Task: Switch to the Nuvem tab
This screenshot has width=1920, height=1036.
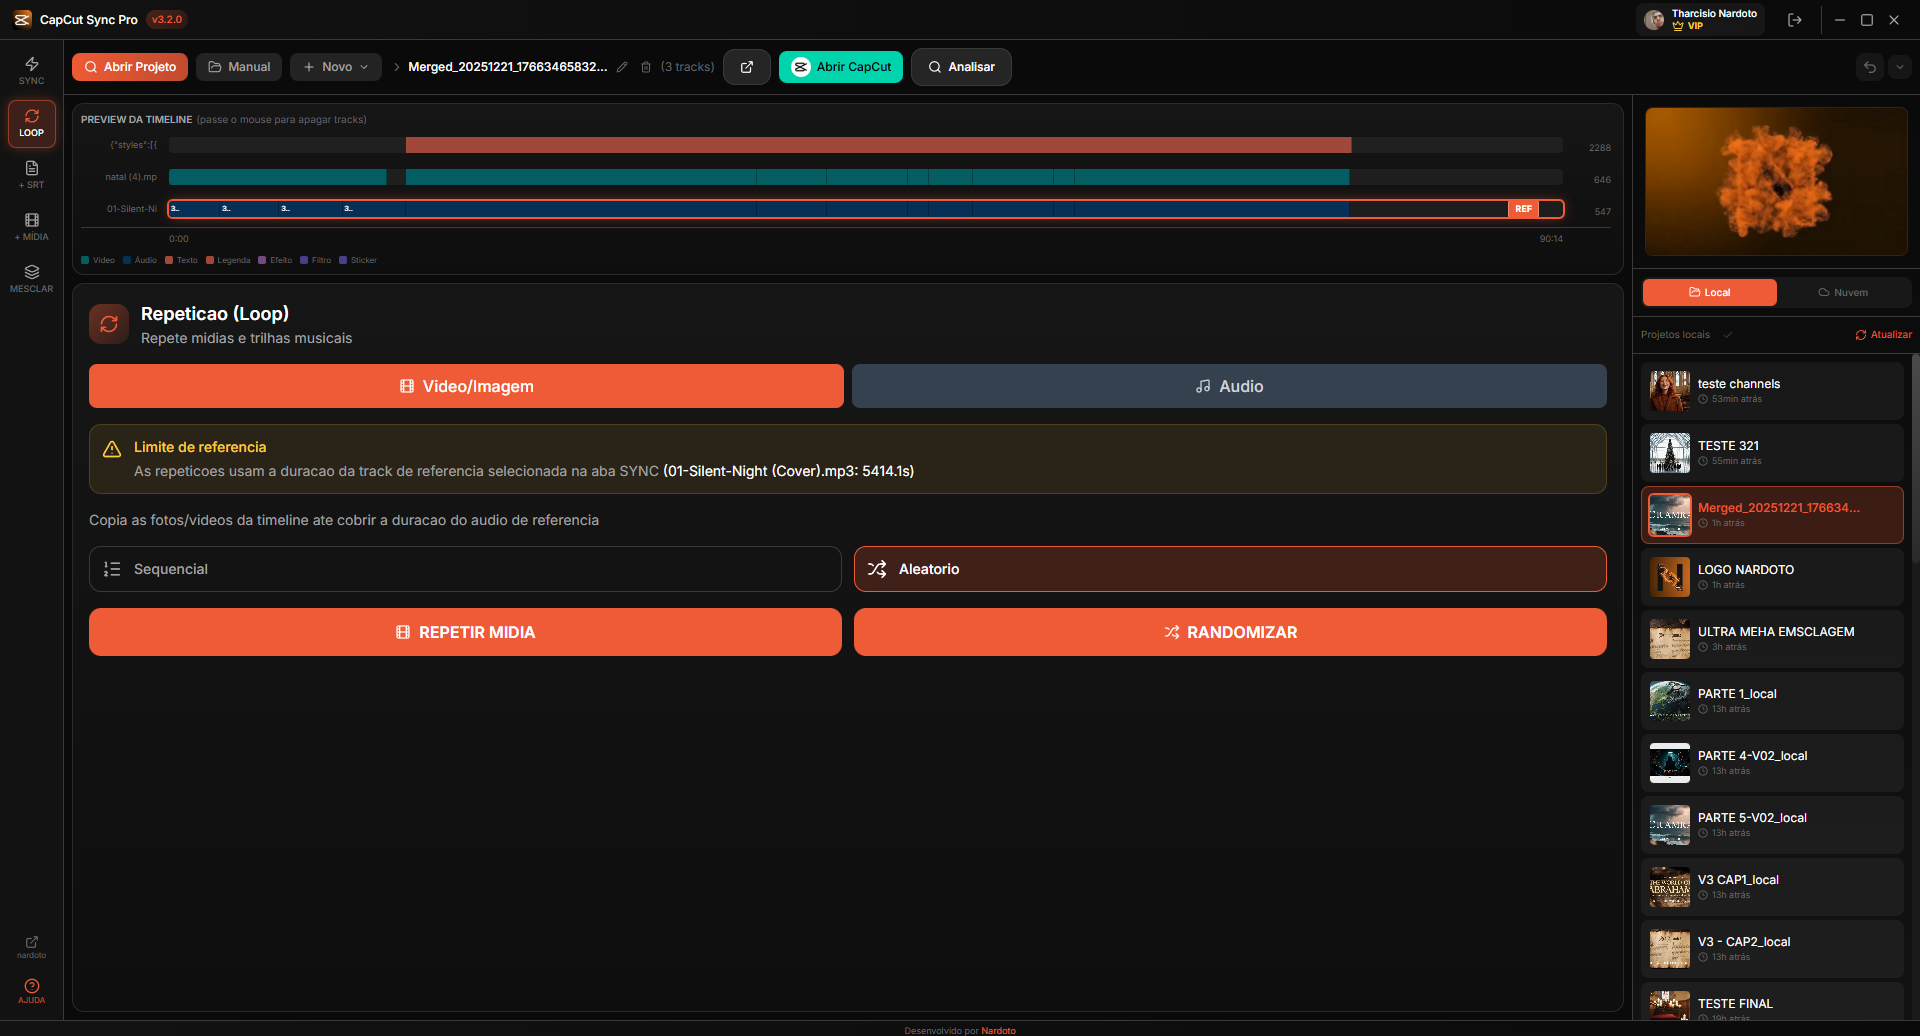Action: coord(1845,292)
